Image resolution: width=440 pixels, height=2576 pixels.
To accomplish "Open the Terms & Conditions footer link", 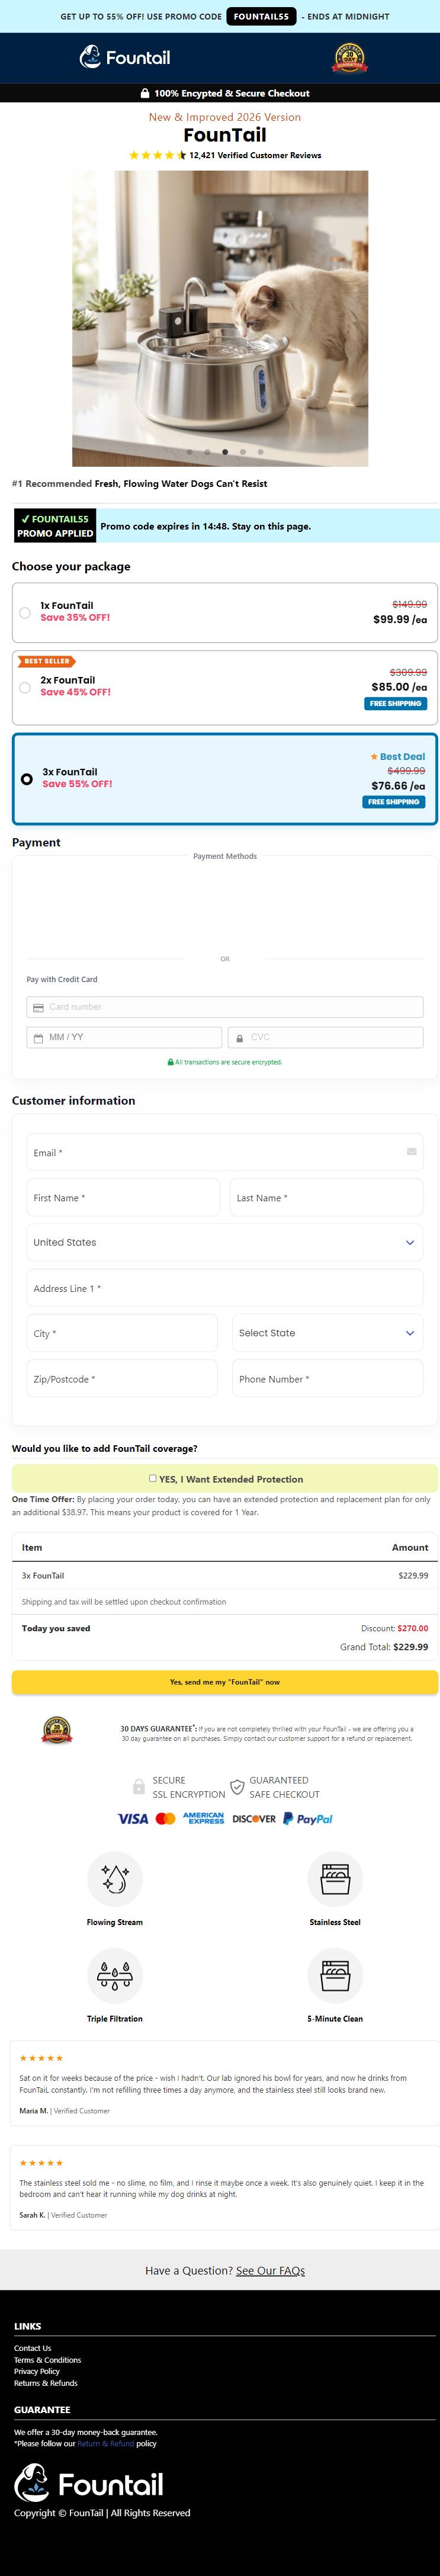I will (47, 2360).
